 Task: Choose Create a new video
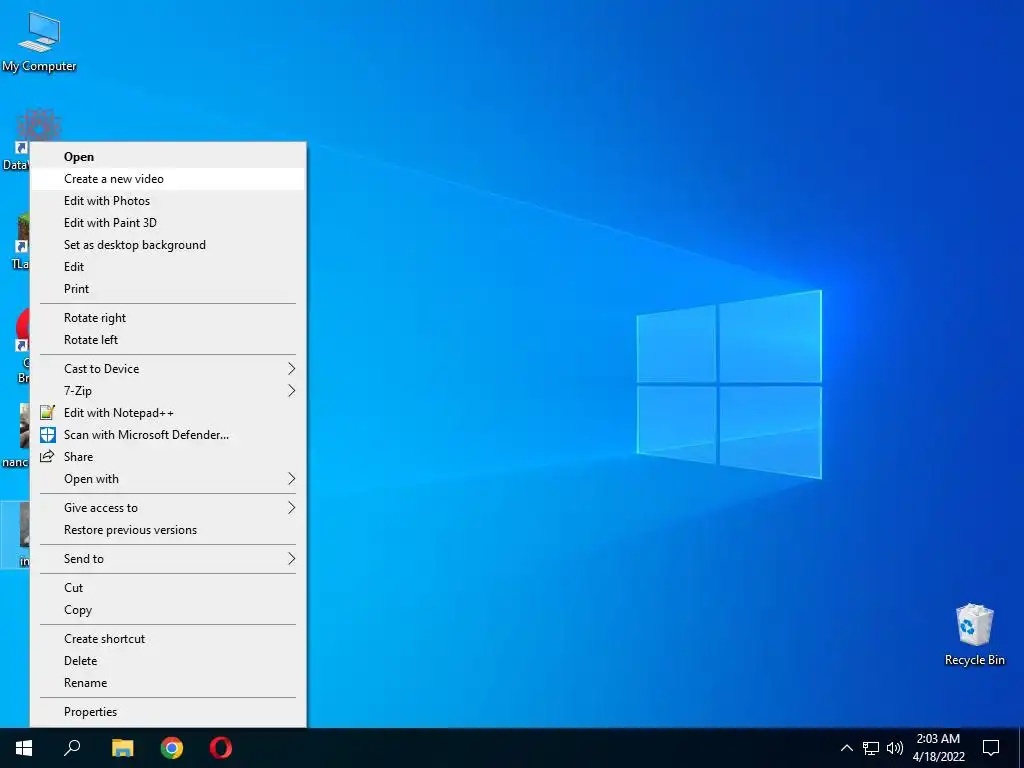tap(168, 179)
